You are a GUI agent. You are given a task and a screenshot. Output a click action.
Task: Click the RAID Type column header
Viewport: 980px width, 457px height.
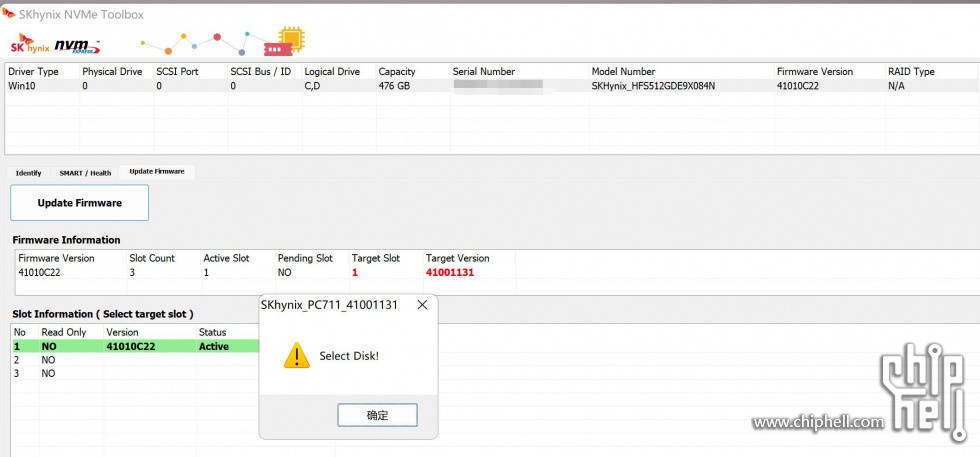[x=911, y=71]
